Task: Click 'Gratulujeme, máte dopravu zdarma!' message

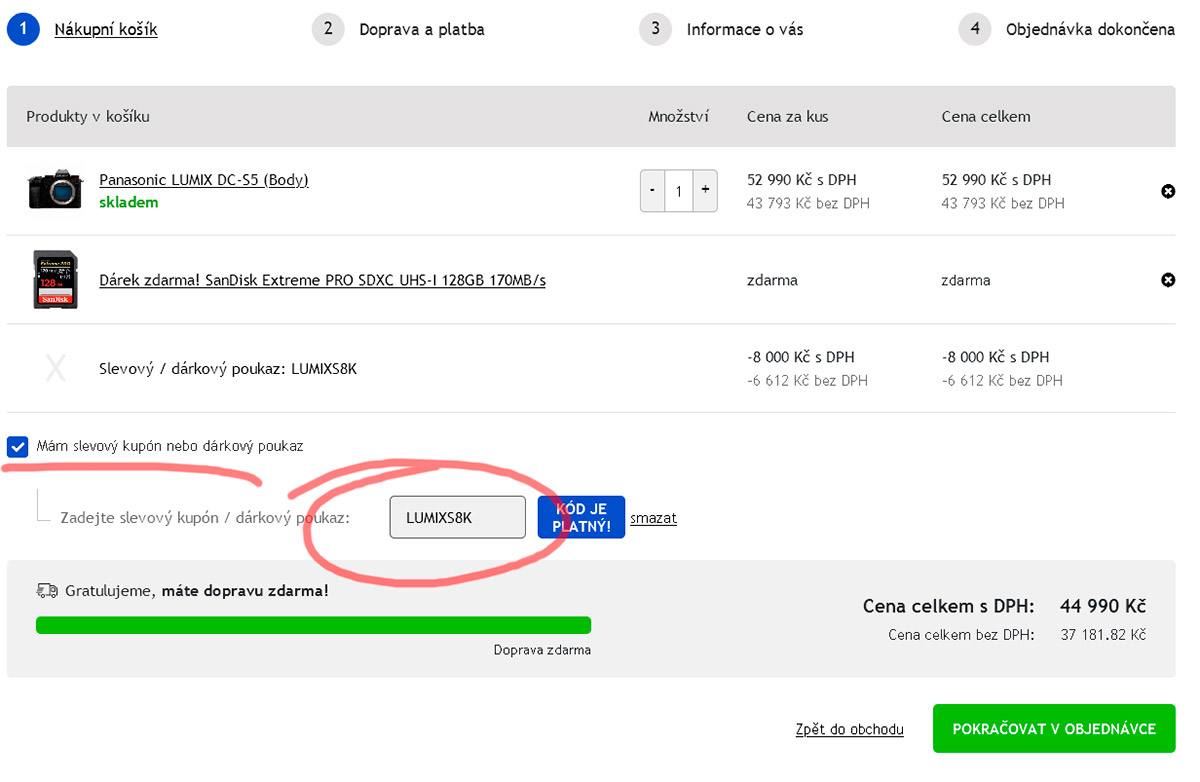Action: [x=197, y=591]
